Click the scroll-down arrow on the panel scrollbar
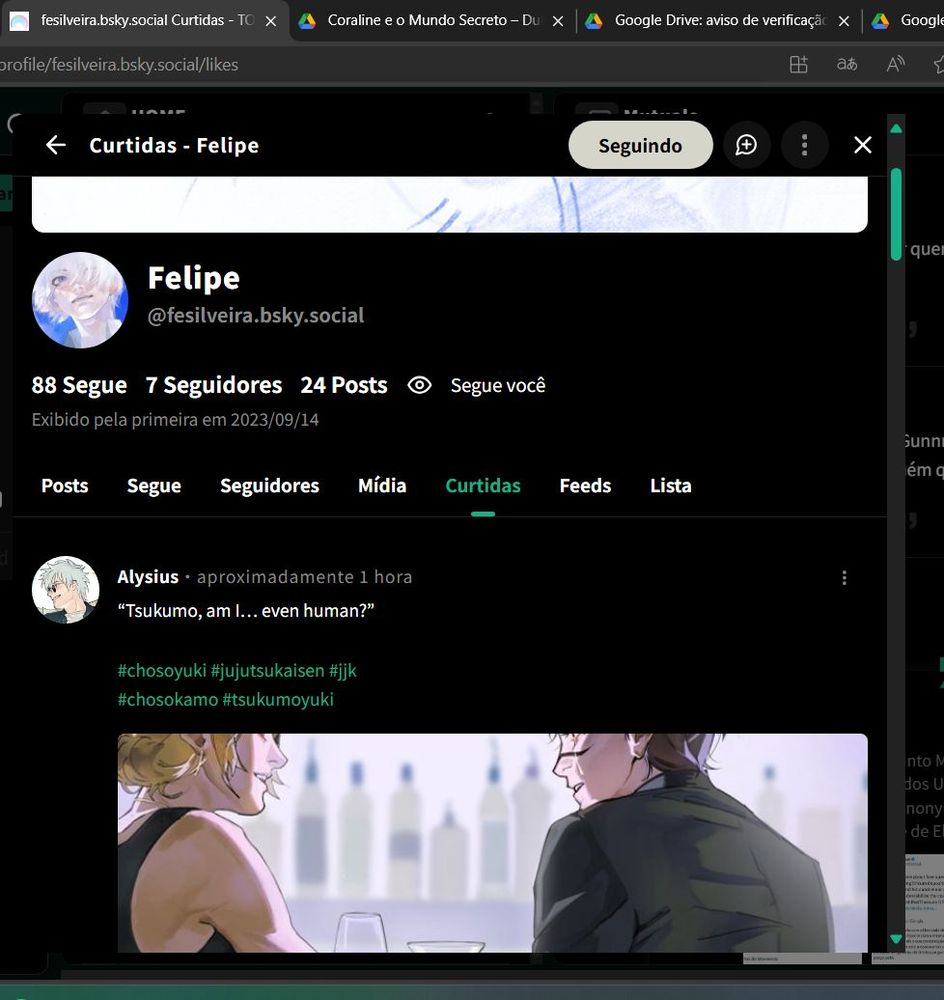This screenshot has height=1000, width=944. (x=896, y=939)
